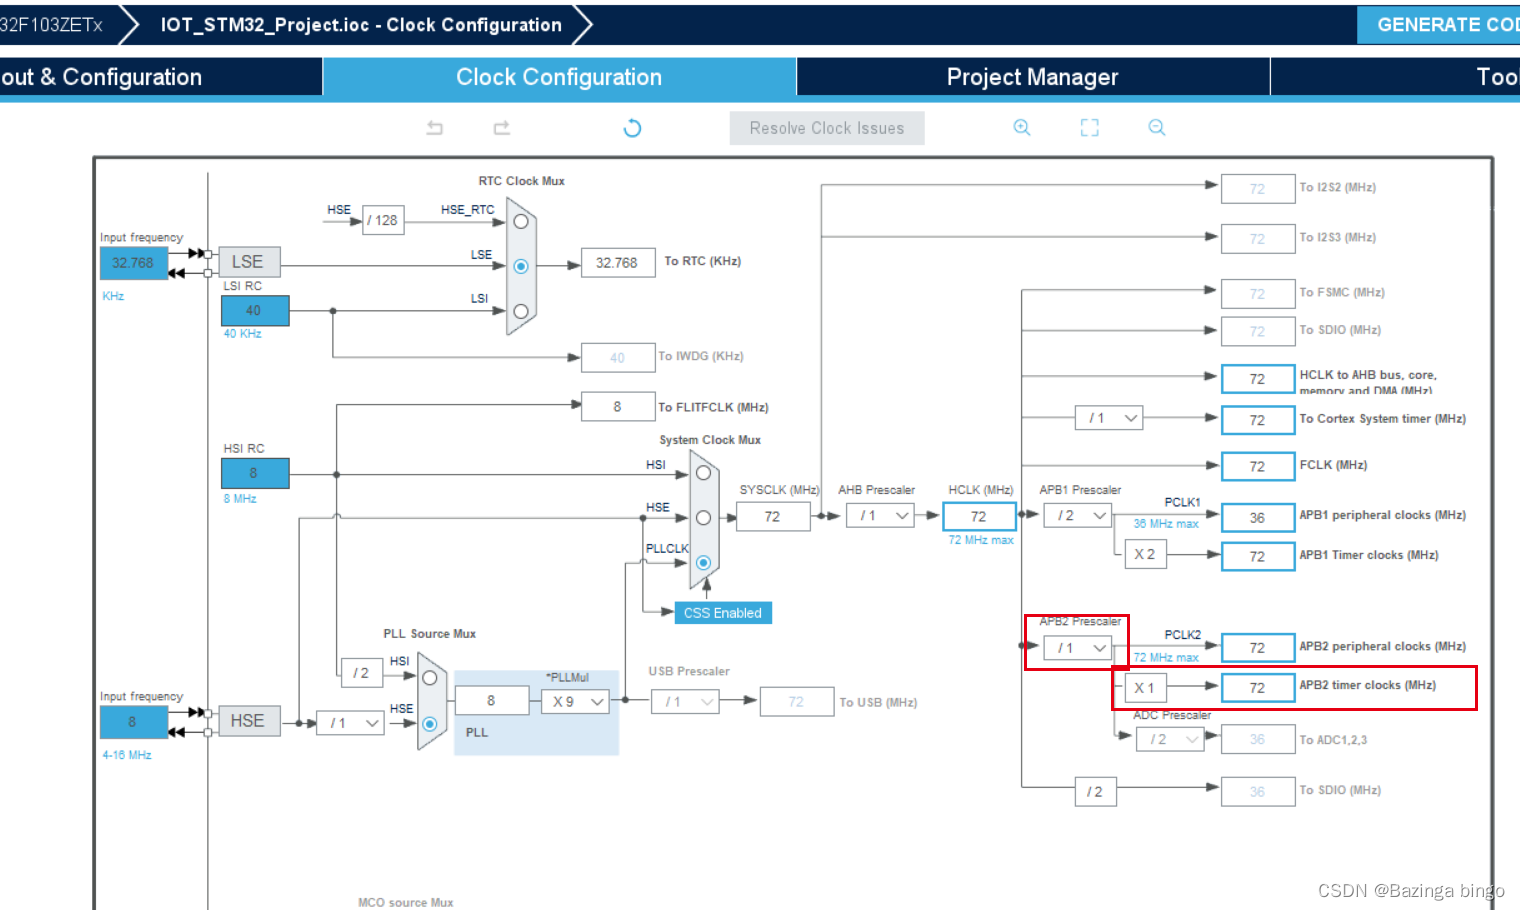Open the HSE /1 prescaler dropdown
The height and width of the screenshot is (910, 1520).
pyautogui.click(x=350, y=722)
